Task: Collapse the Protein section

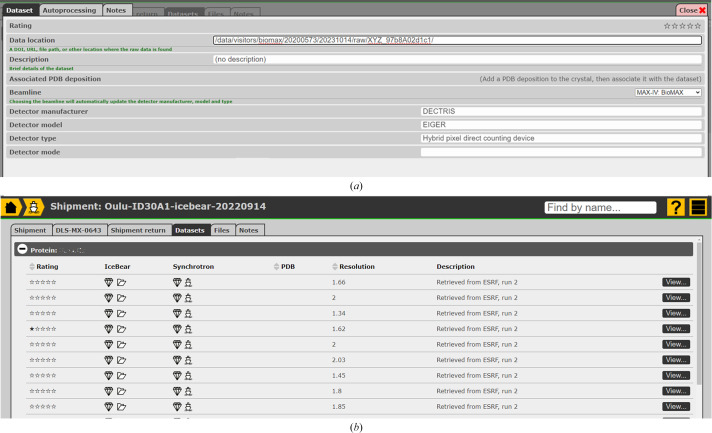Action: click(21, 249)
